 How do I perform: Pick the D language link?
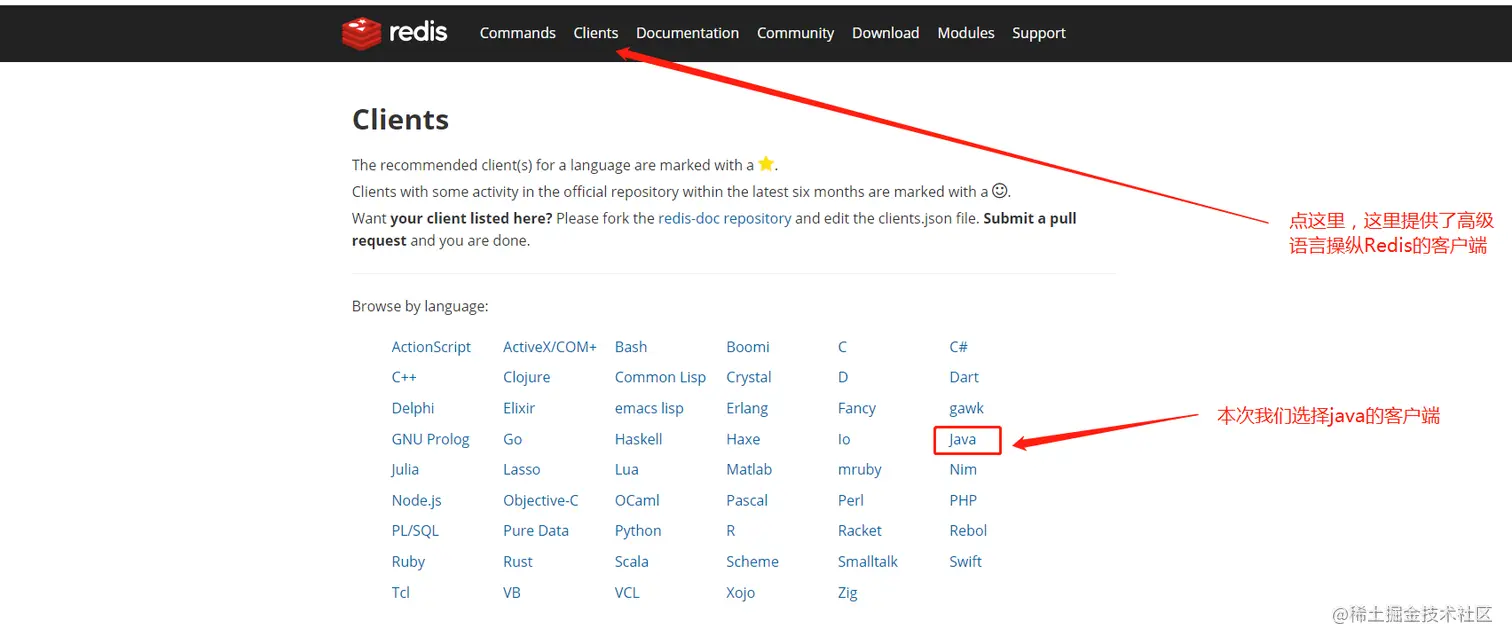pos(843,377)
